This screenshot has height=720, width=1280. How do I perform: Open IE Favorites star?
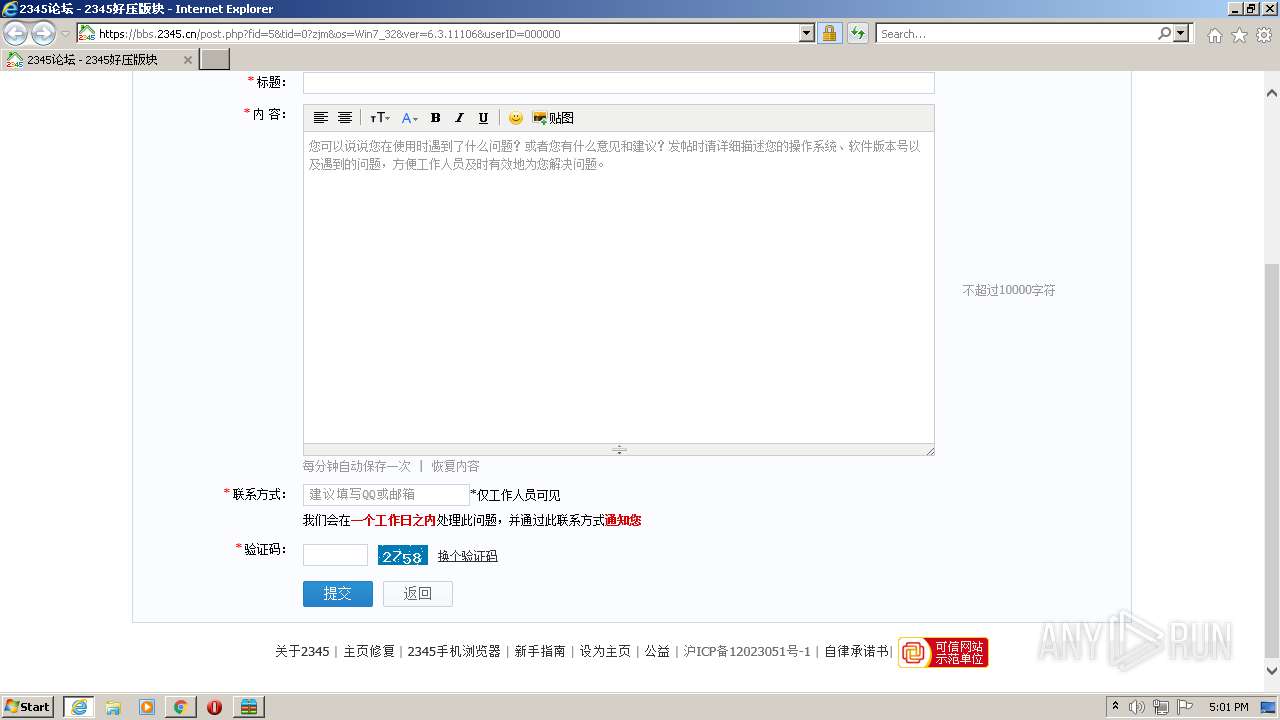click(x=1239, y=35)
